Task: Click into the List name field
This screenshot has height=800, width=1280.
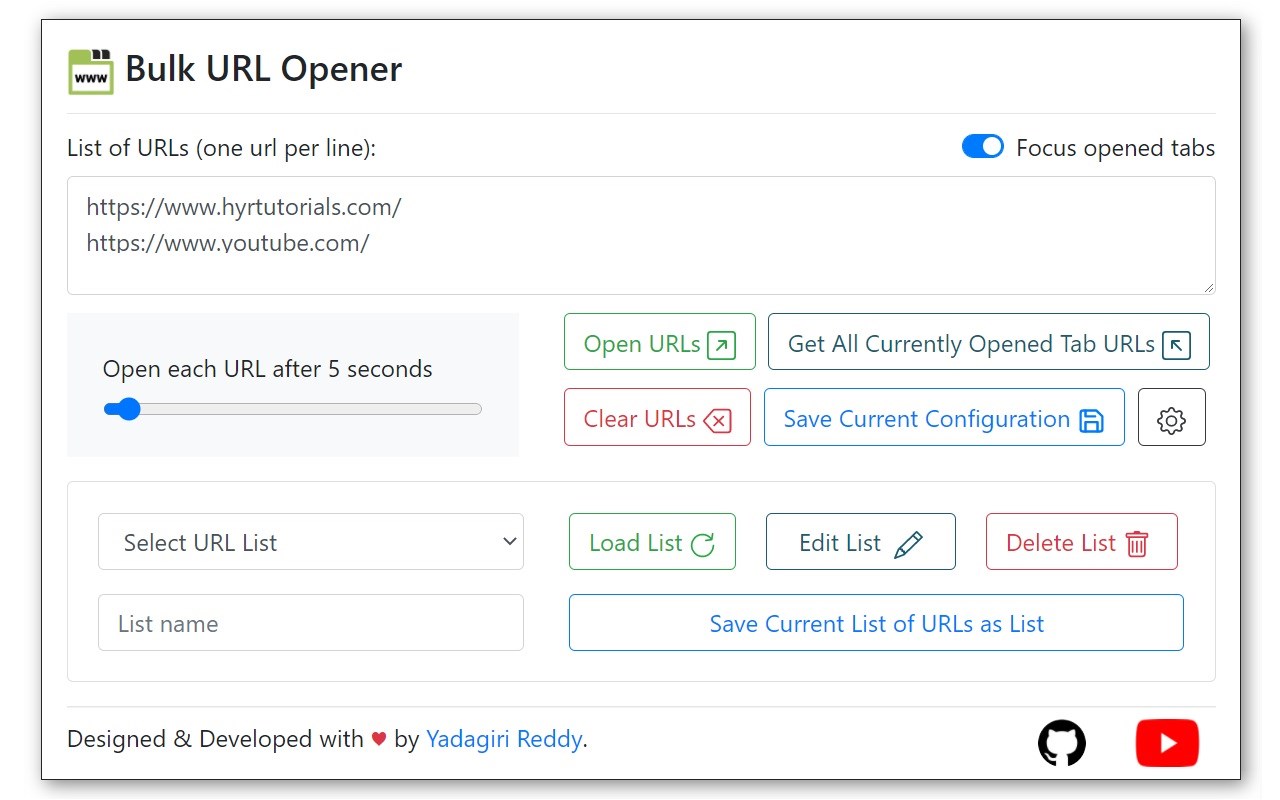Action: [311, 623]
